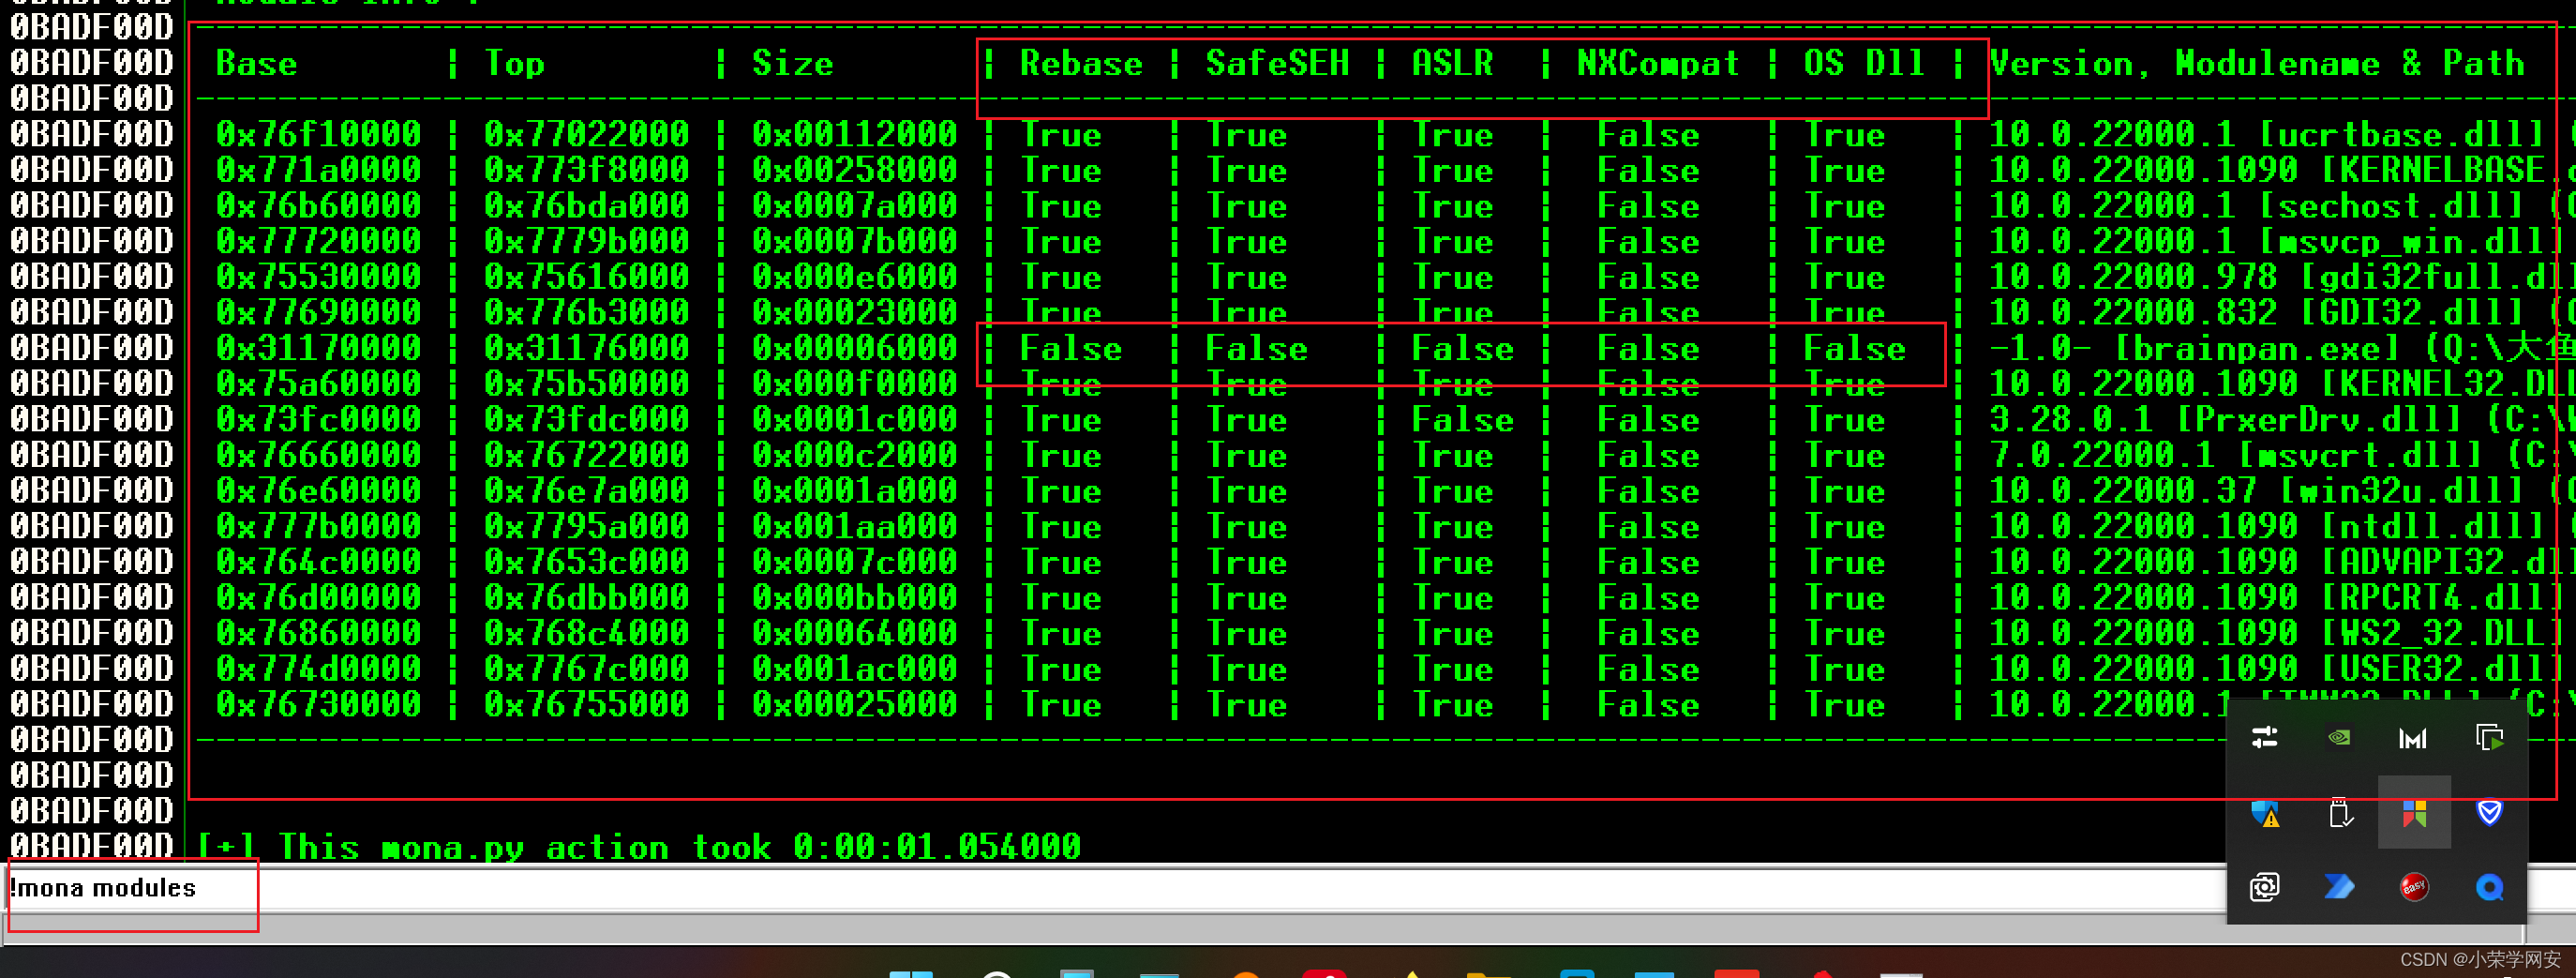Viewport: 2576px width, 978px height.
Task: Click the Size column header
Action: [x=792, y=64]
